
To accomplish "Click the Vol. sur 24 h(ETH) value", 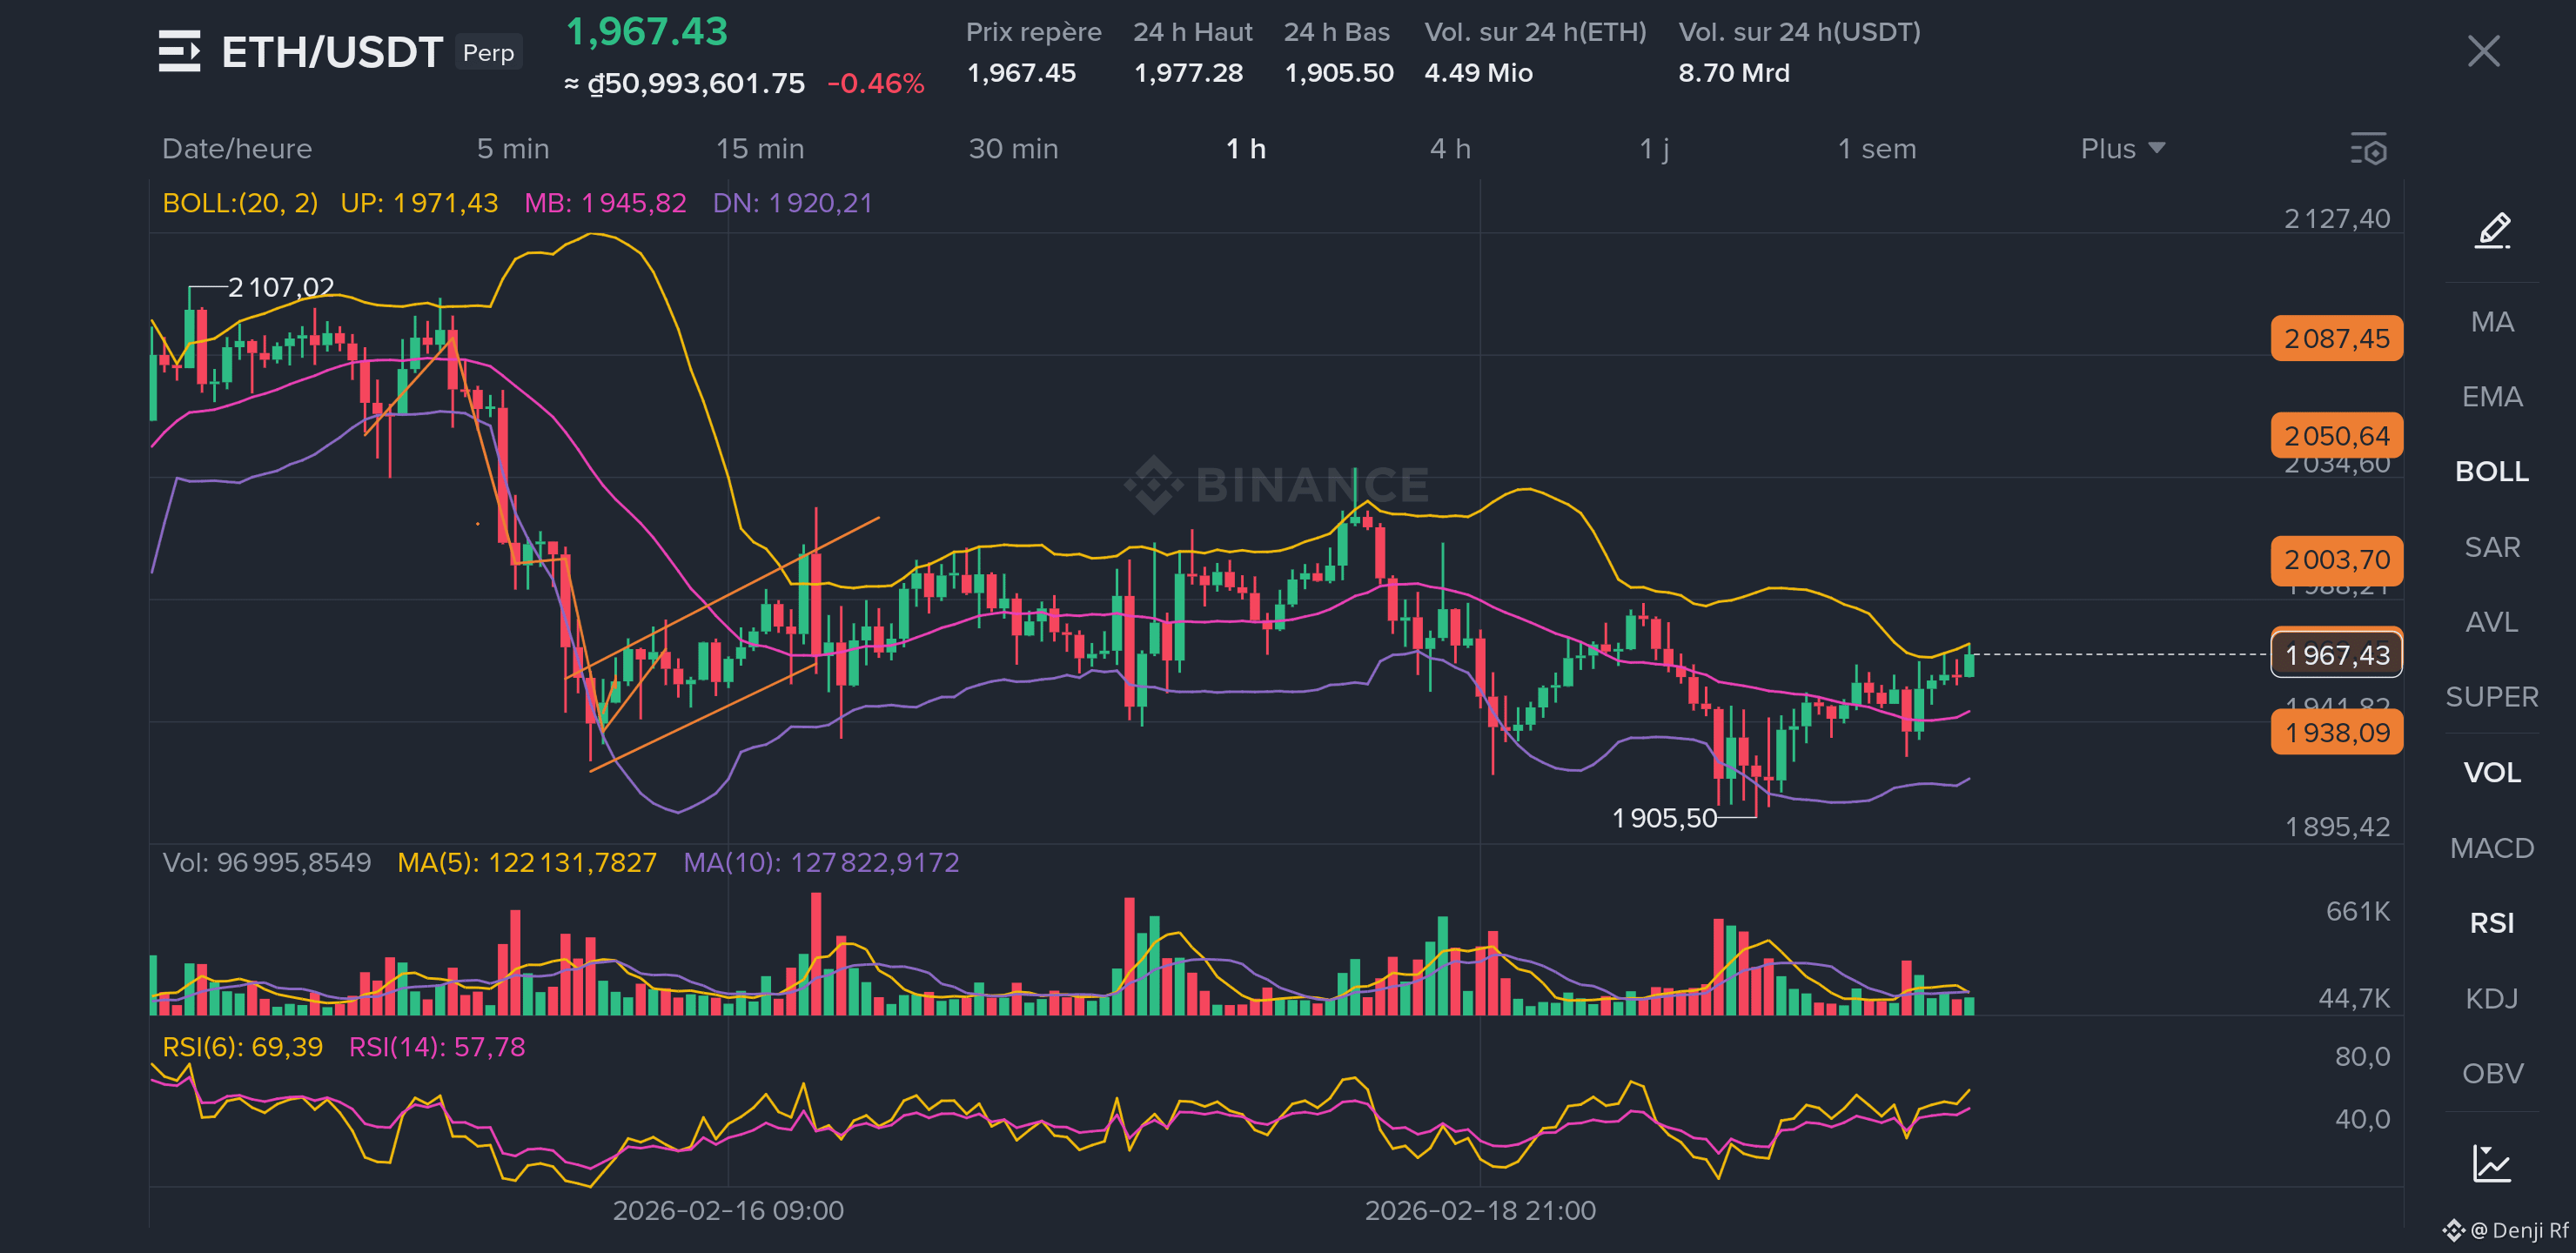I will (x=1478, y=73).
